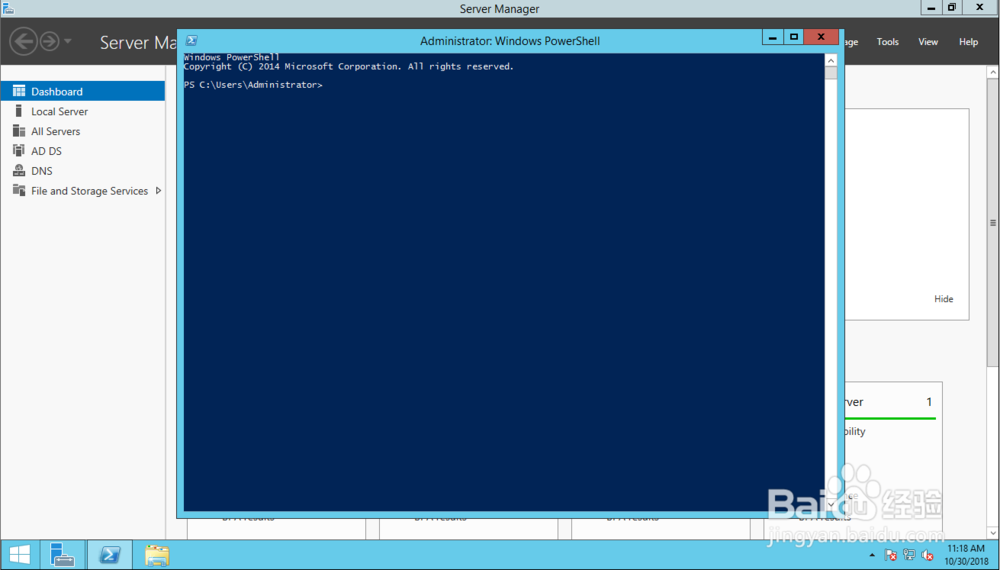
Task: Hide the welcome tile via Hide link
Action: pyautogui.click(x=944, y=299)
